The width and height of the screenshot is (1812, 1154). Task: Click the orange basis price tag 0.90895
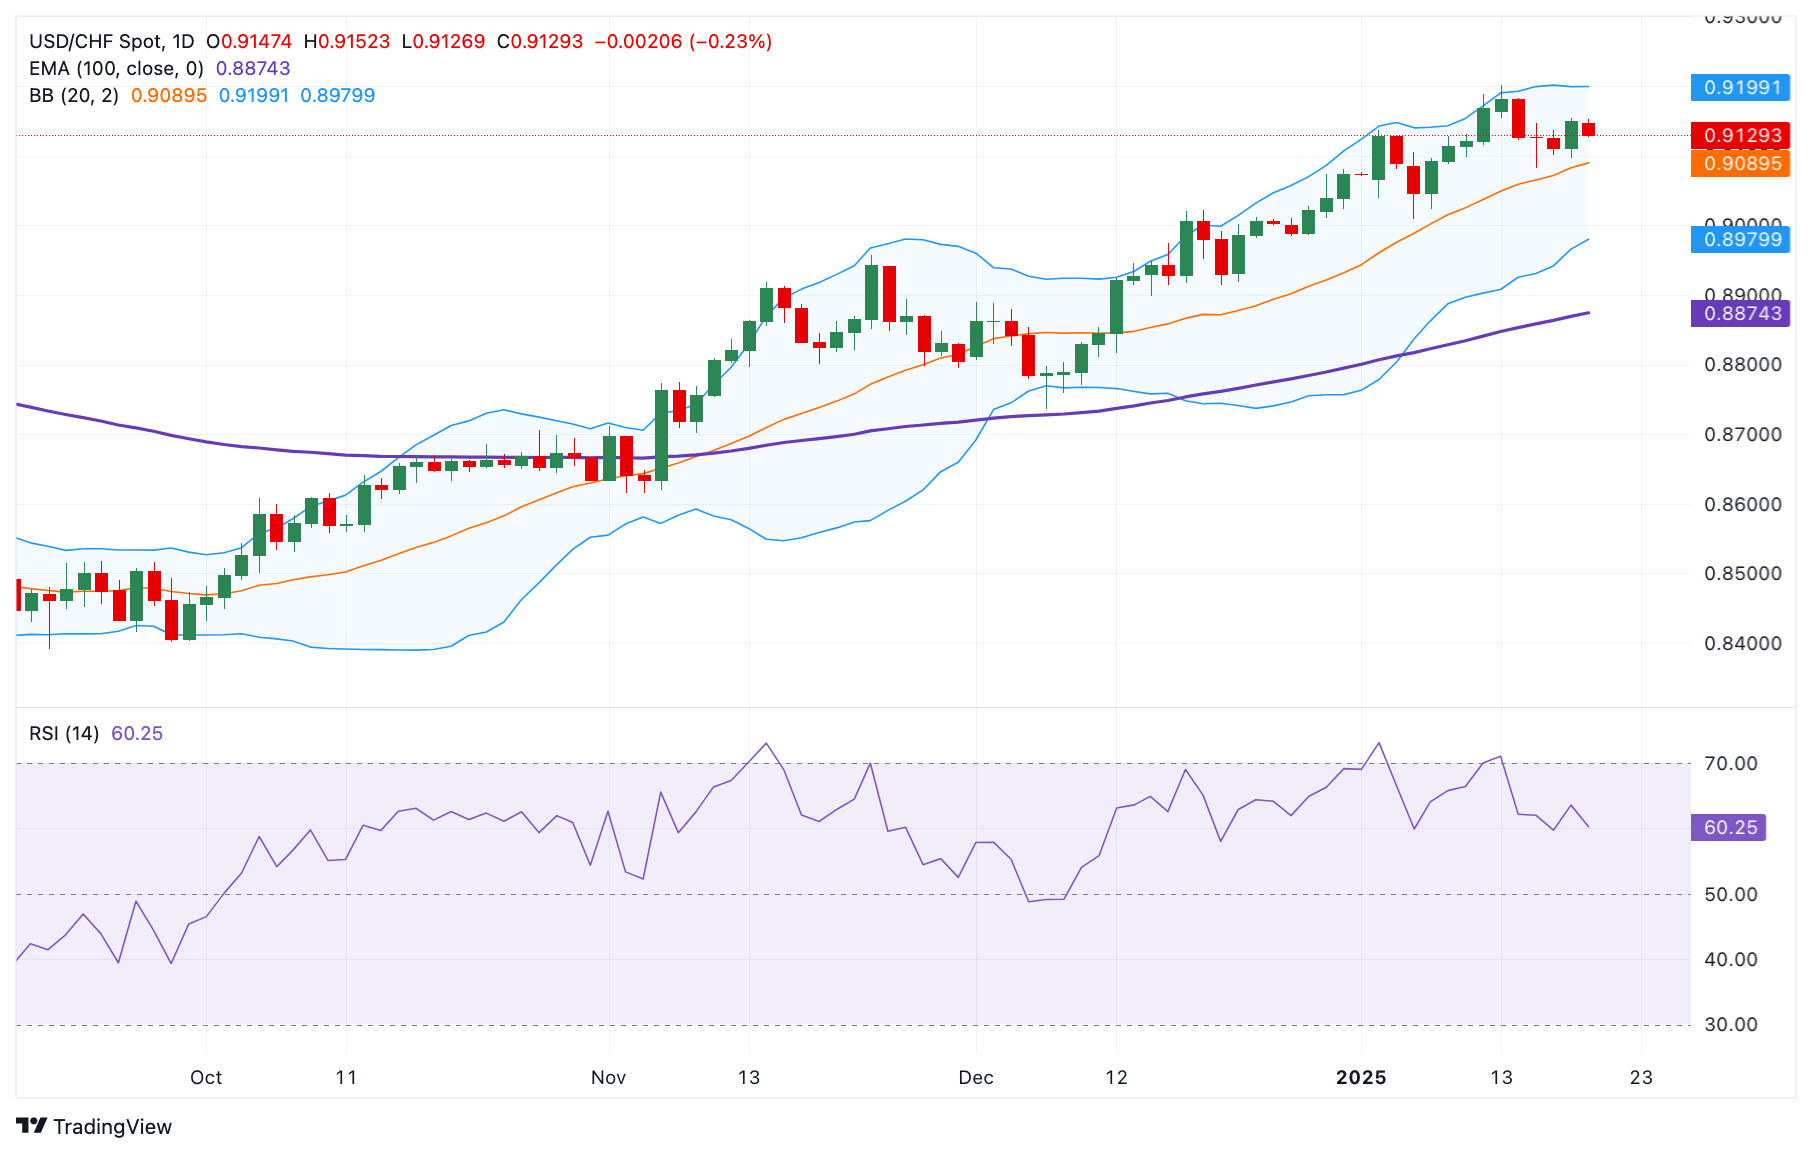click(x=1741, y=163)
